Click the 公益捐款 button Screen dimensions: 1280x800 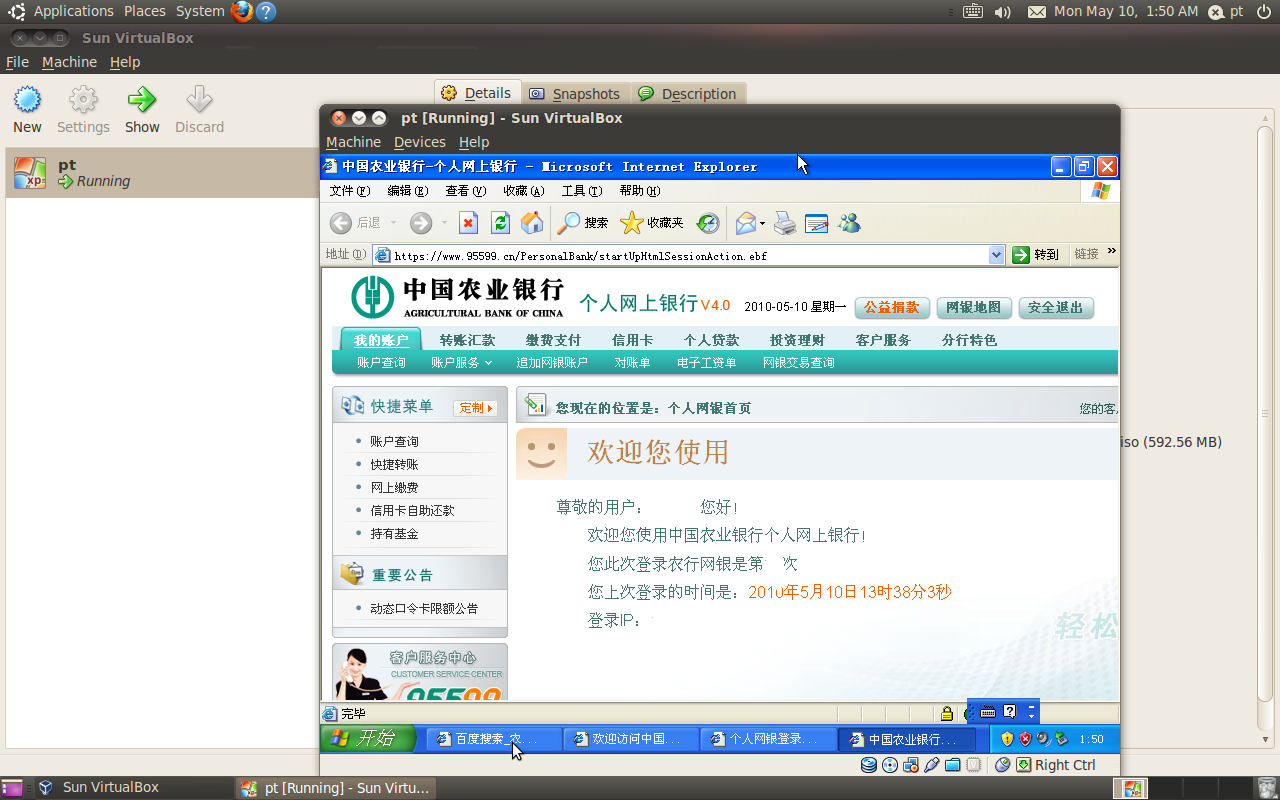892,307
